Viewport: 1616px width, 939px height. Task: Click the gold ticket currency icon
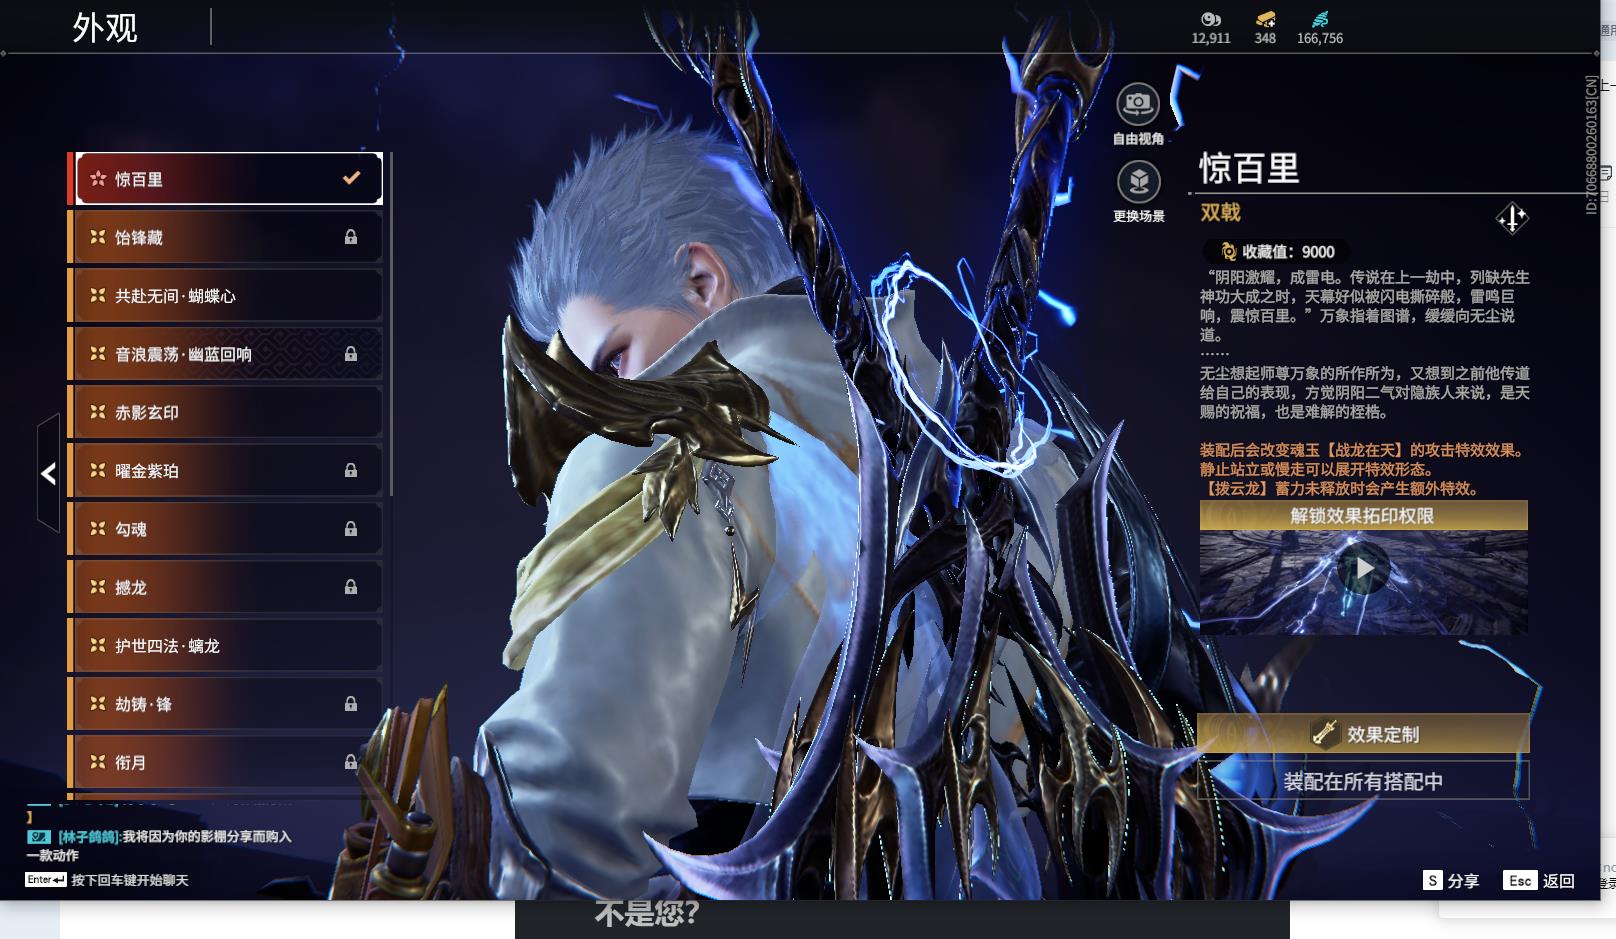pos(1265,19)
